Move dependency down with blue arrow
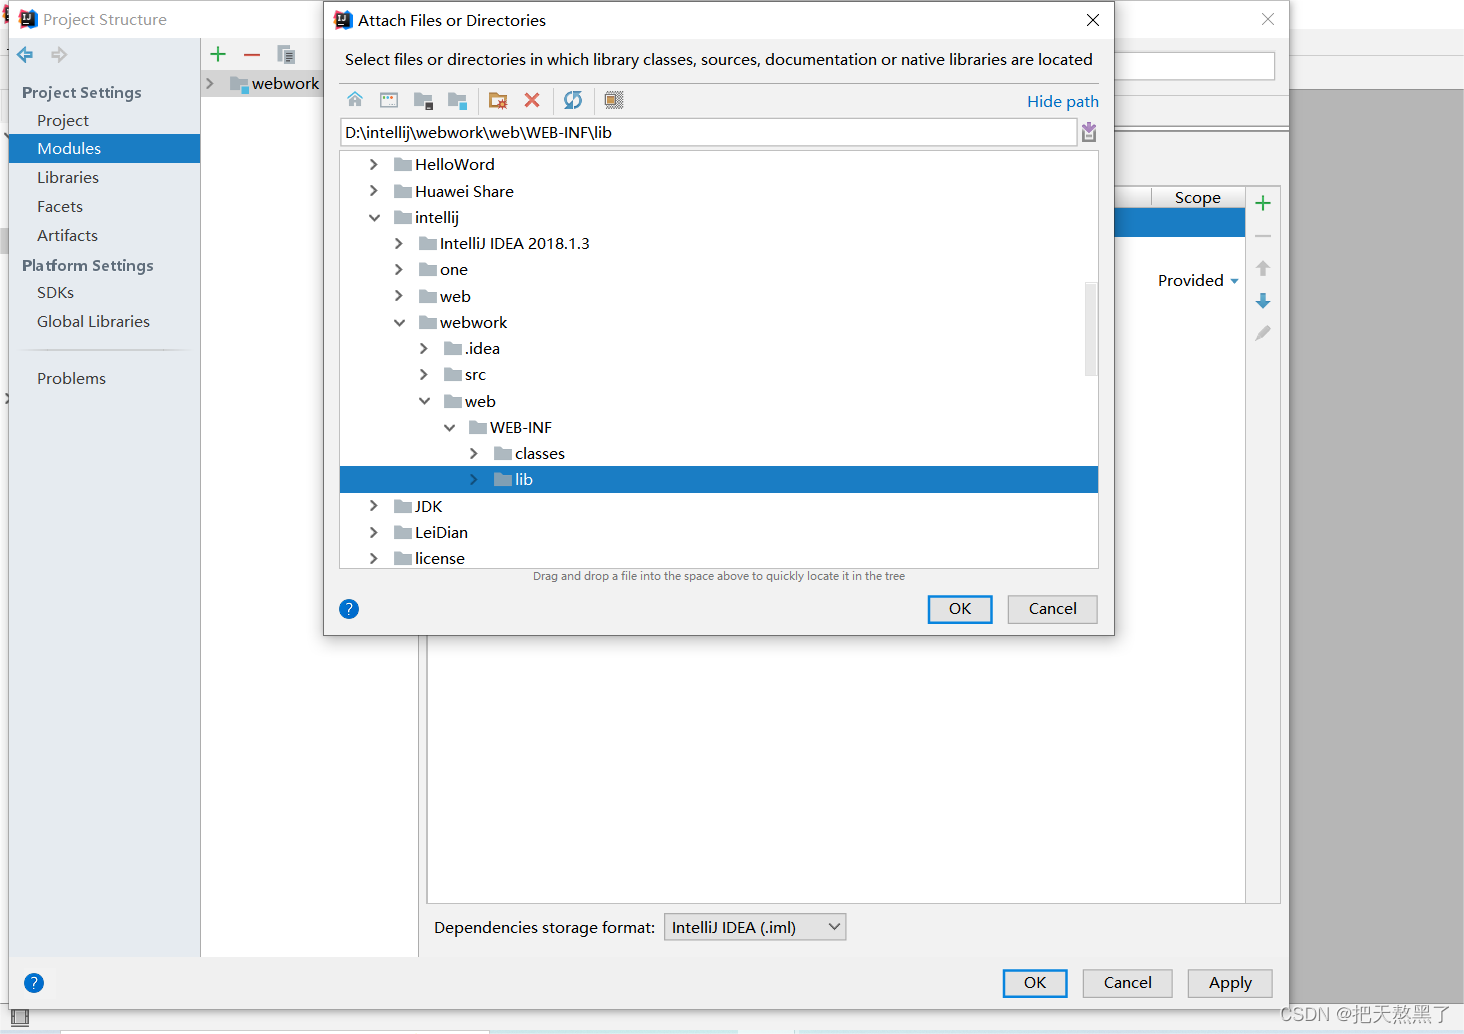The height and width of the screenshot is (1034, 1464). pos(1263,301)
